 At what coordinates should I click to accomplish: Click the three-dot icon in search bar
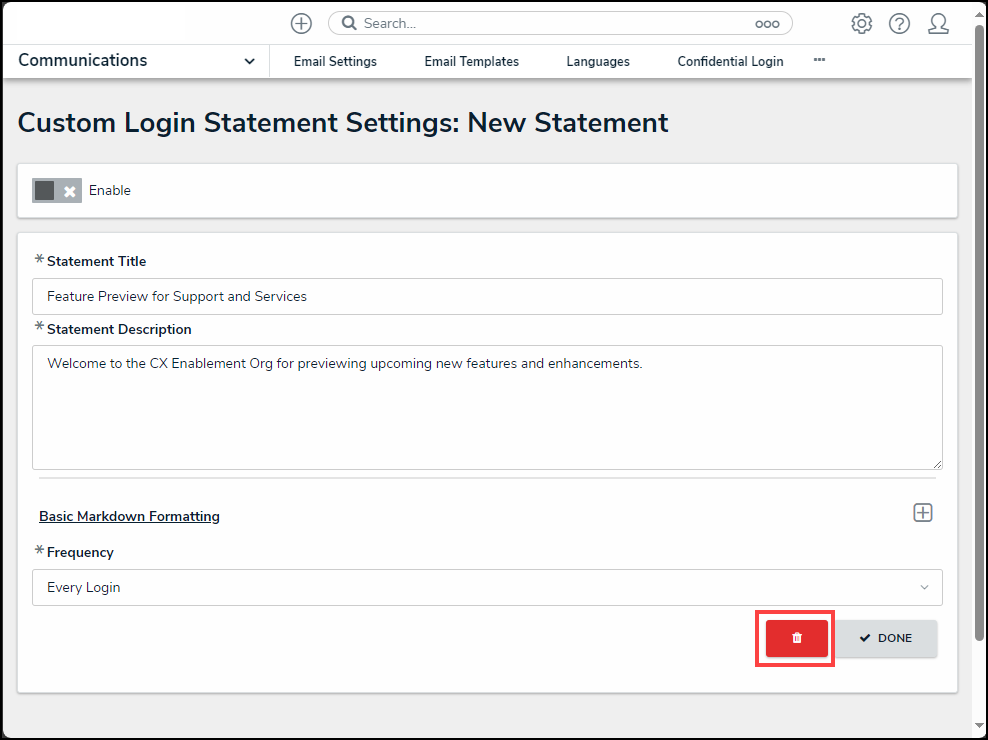pos(767,24)
